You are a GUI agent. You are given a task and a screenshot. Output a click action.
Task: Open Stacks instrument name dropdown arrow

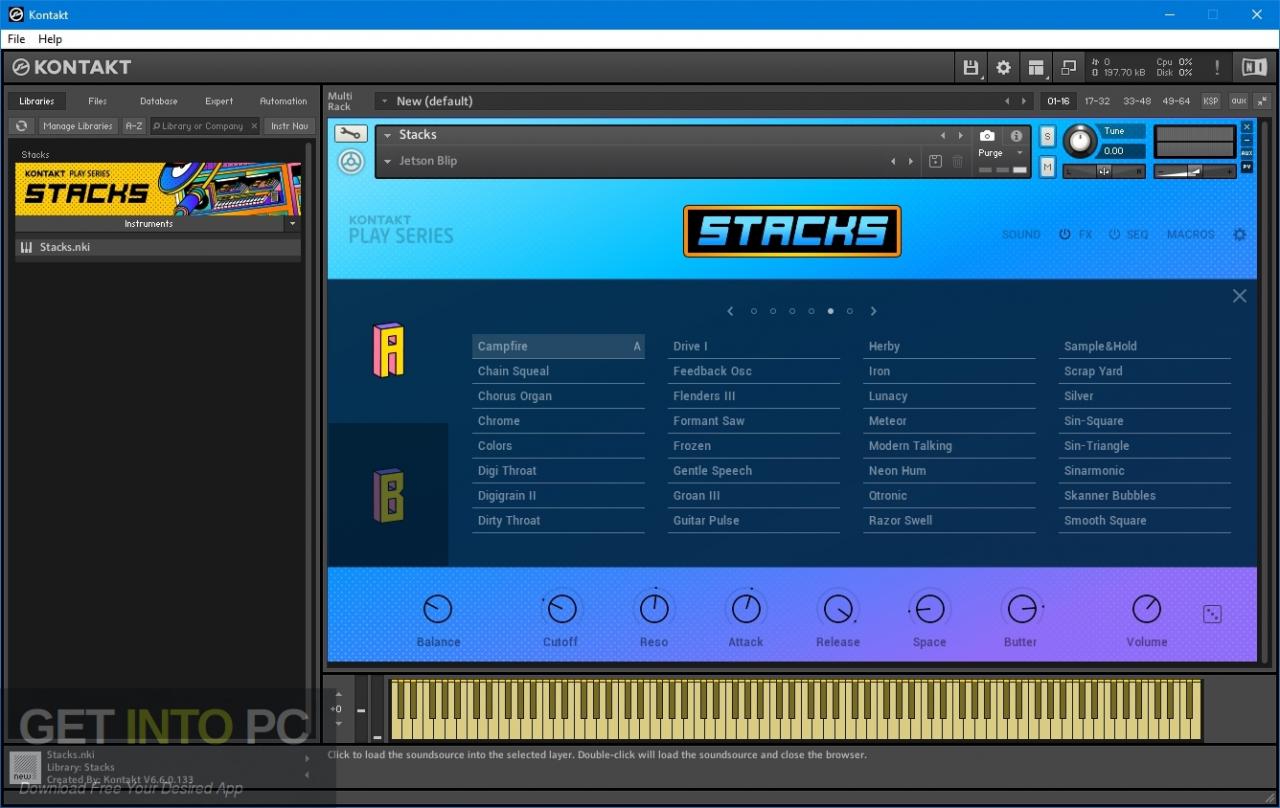click(x=387, y=135)
